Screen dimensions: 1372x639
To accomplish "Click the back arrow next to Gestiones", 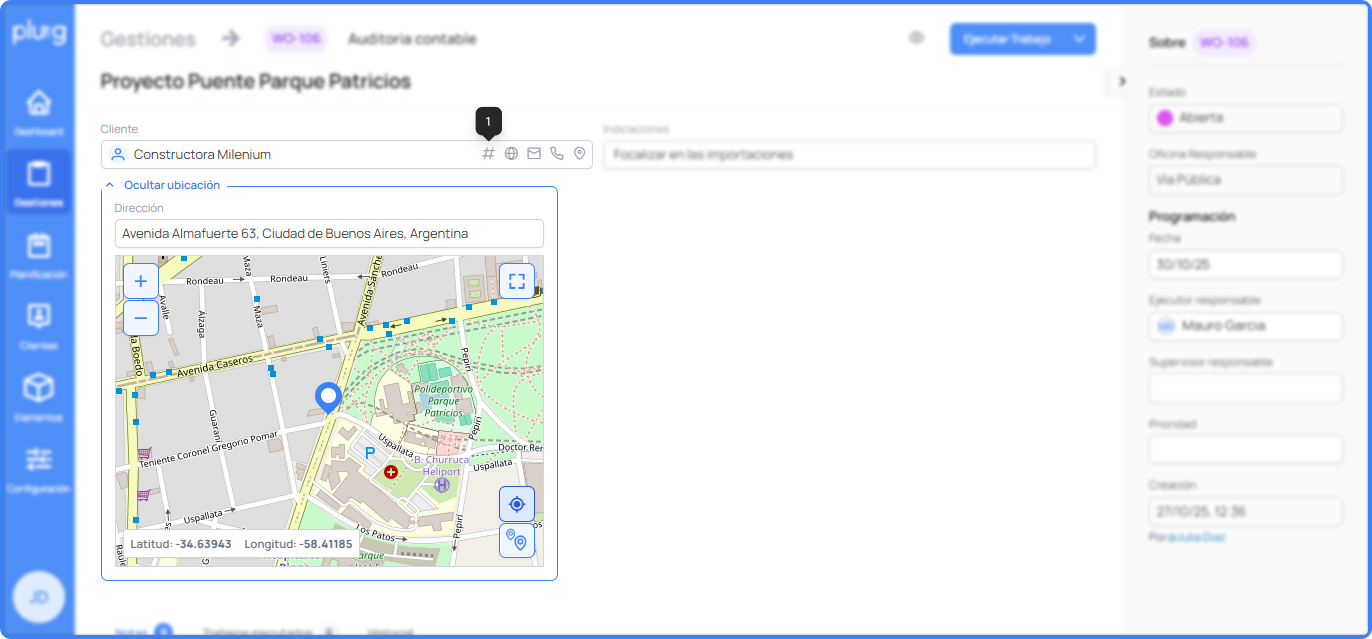I will (231, 38).
